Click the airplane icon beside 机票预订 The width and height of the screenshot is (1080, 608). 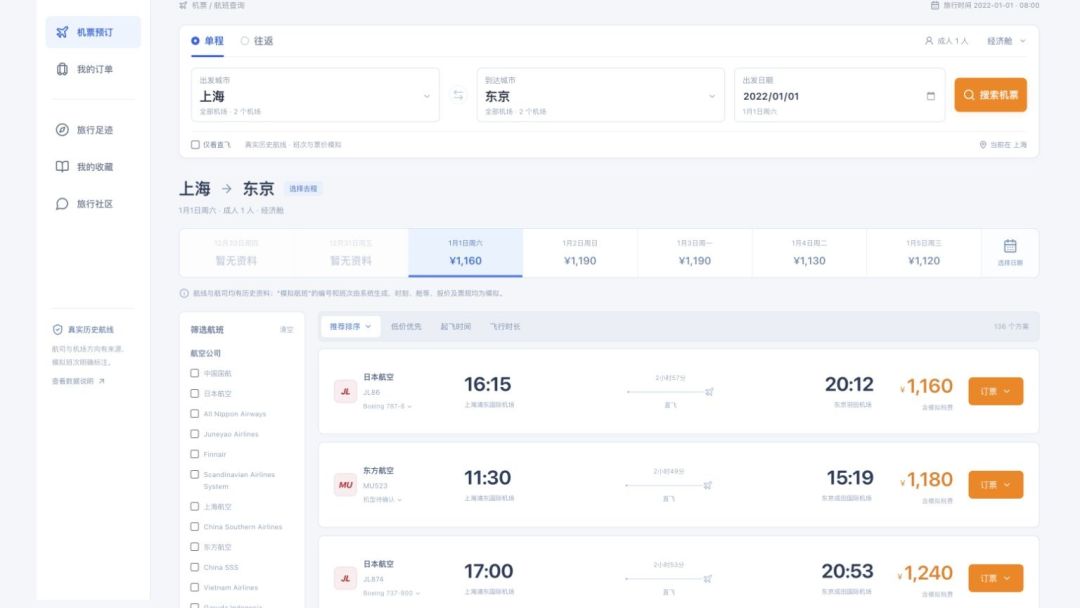62,32
